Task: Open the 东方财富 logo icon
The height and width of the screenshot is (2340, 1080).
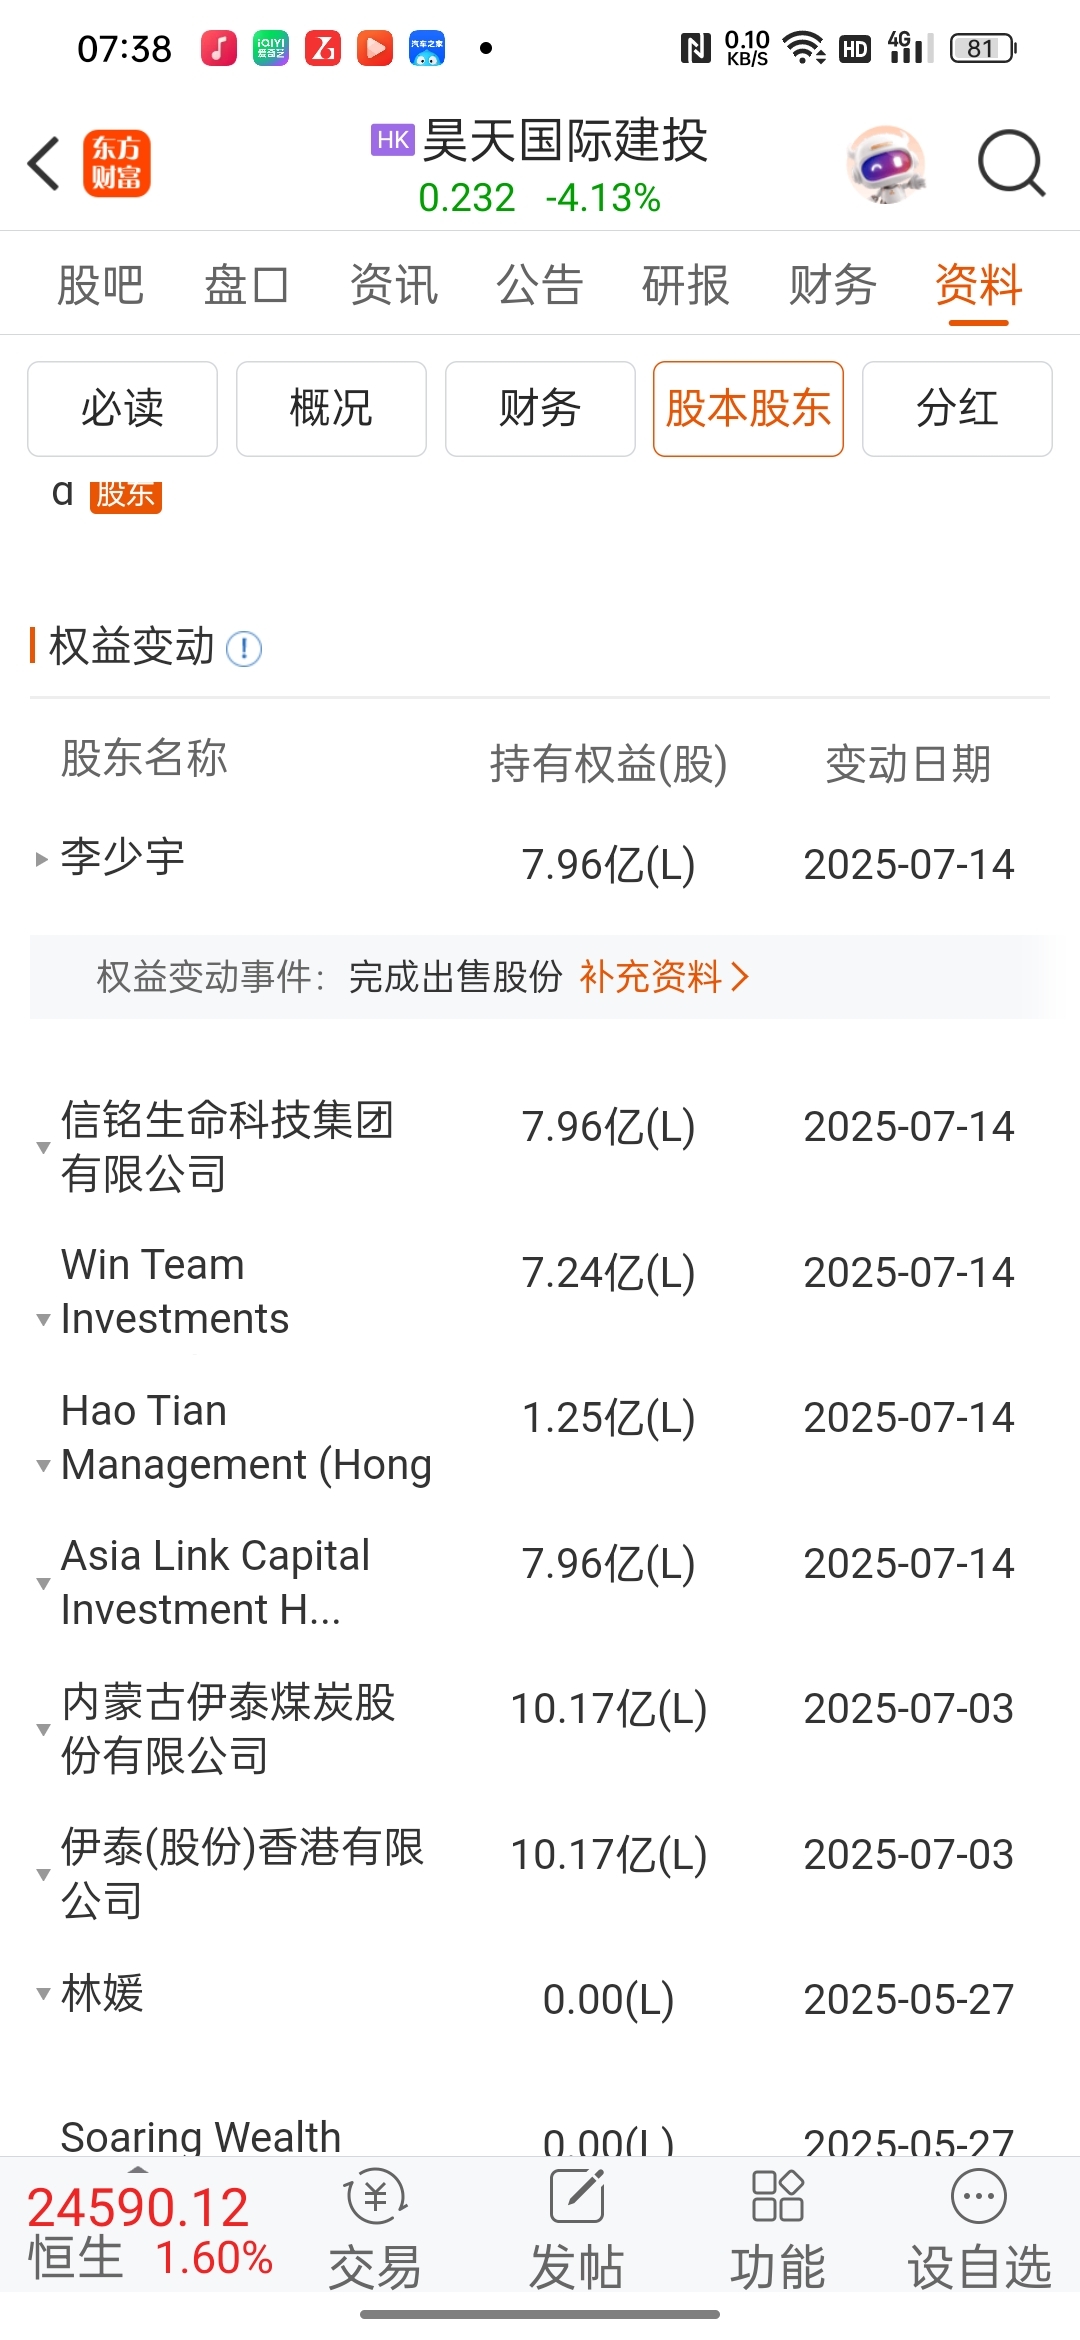Action: 117,163
